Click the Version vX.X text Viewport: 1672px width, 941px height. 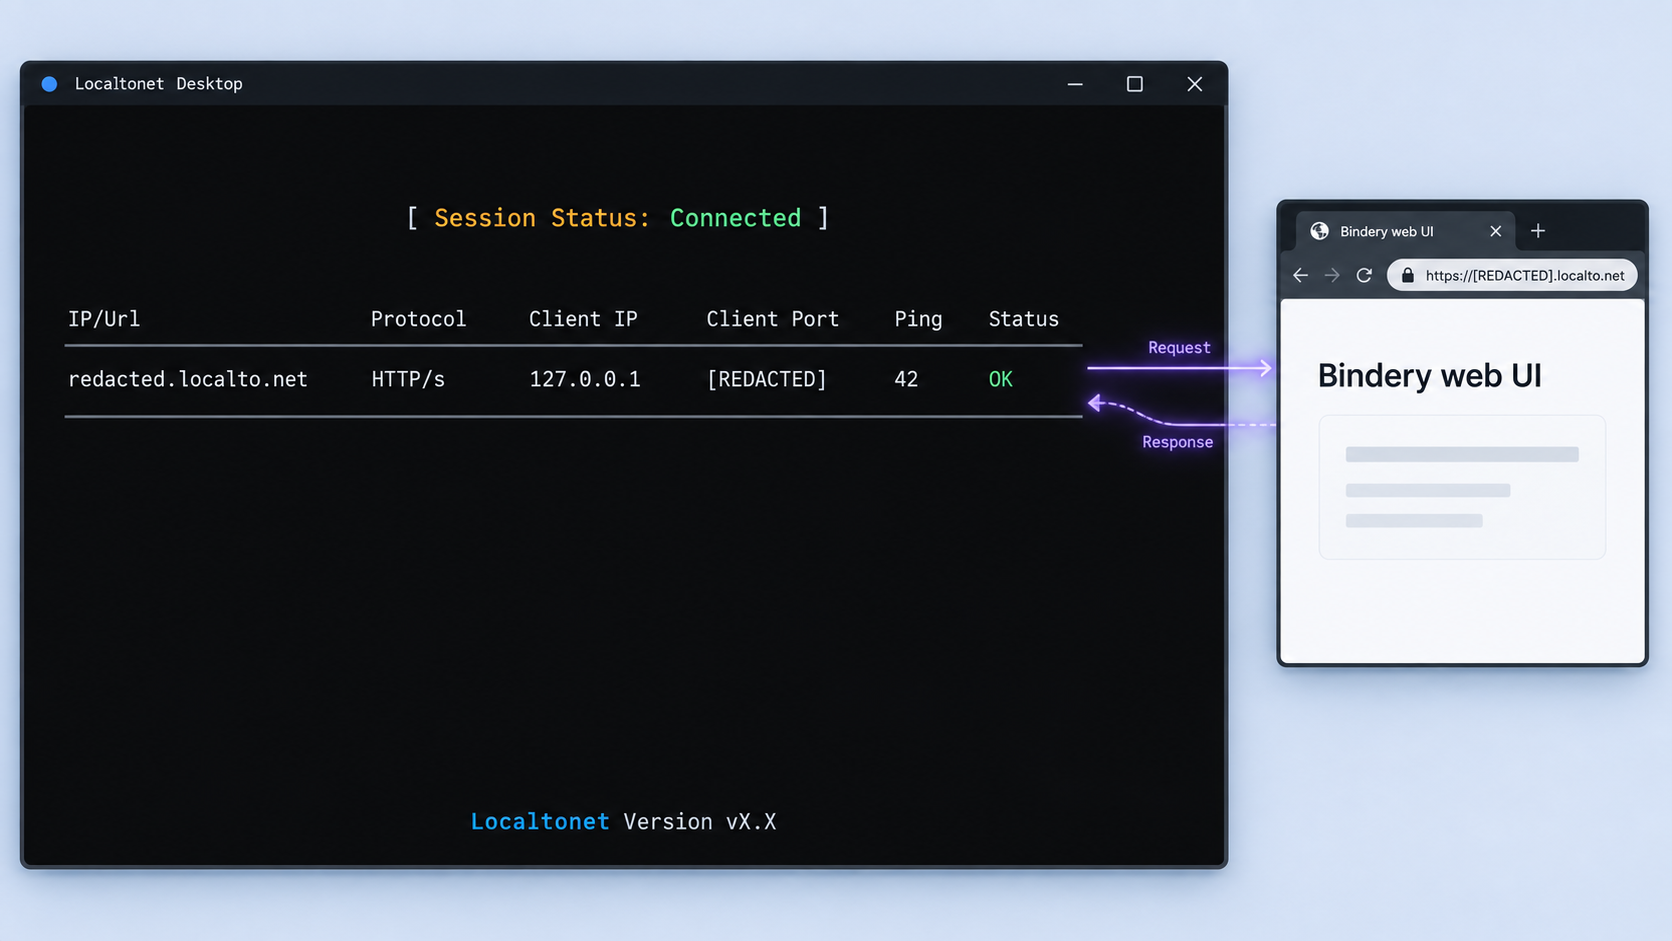(700, 822)
